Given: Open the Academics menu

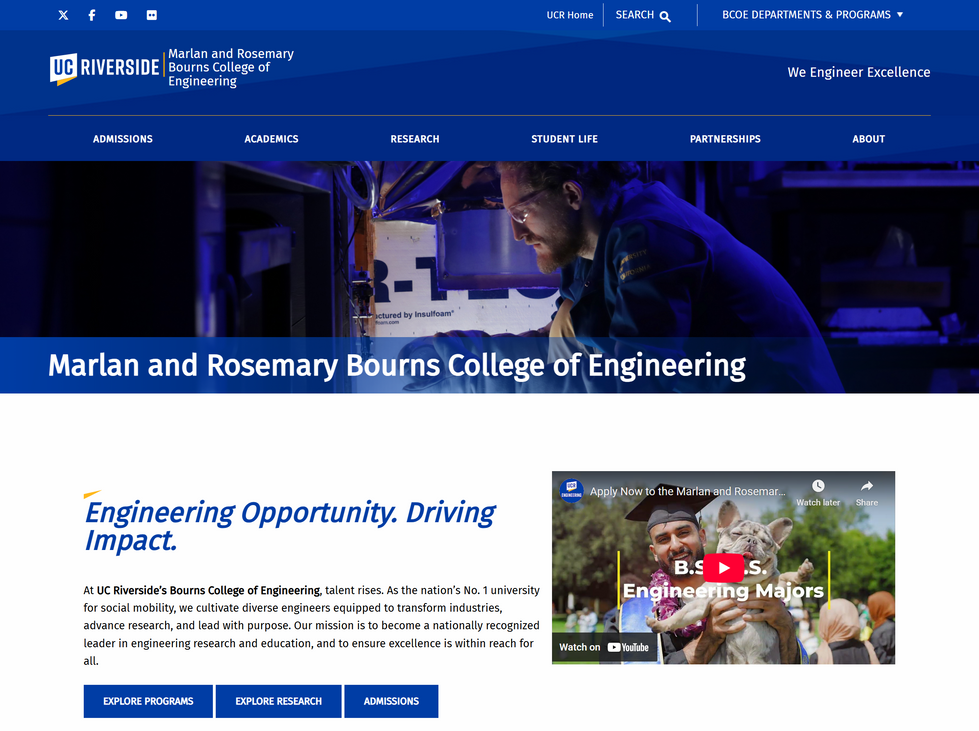Looking at the screenshot, I should 271,139.
